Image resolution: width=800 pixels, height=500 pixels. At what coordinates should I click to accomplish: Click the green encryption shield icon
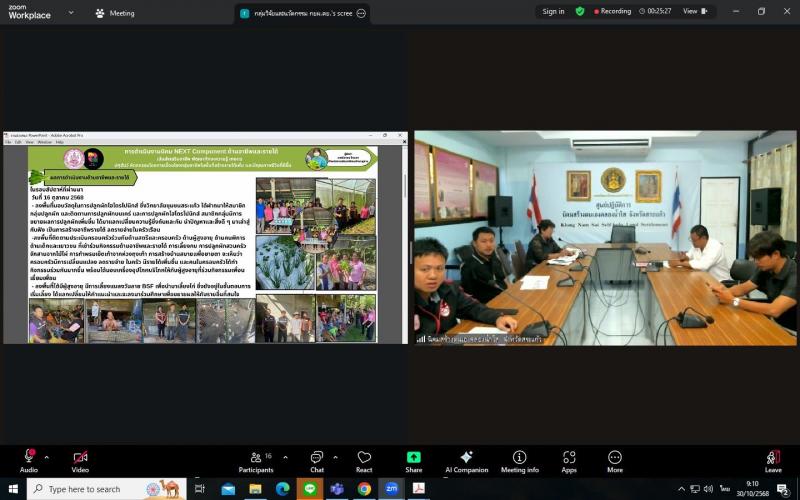580,11
